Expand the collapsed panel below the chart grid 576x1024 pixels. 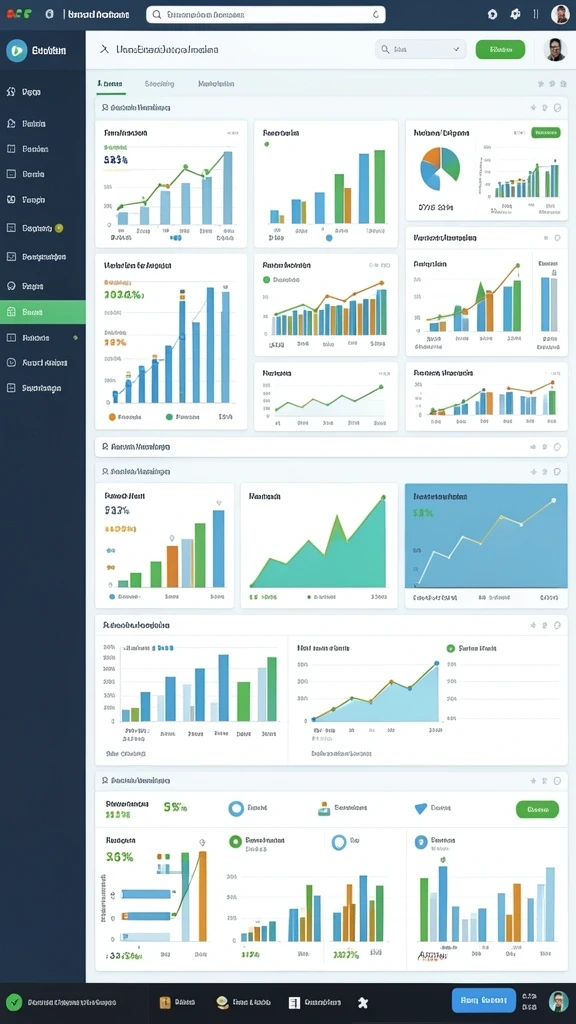331,447
